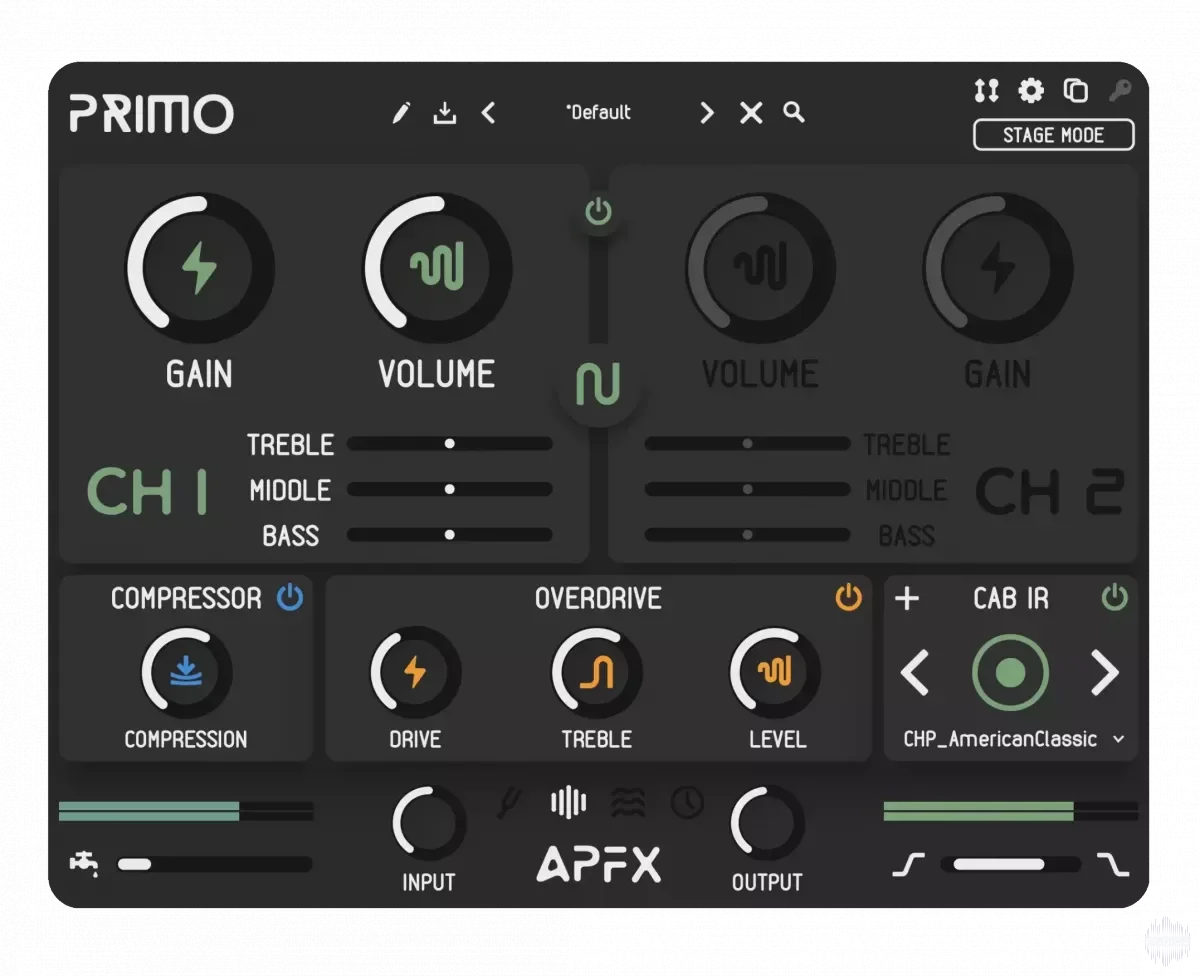The height and width of the screenshot is (976, 1200).
Task: Go to next preset arrow
Action: click(x=707, y=113)
